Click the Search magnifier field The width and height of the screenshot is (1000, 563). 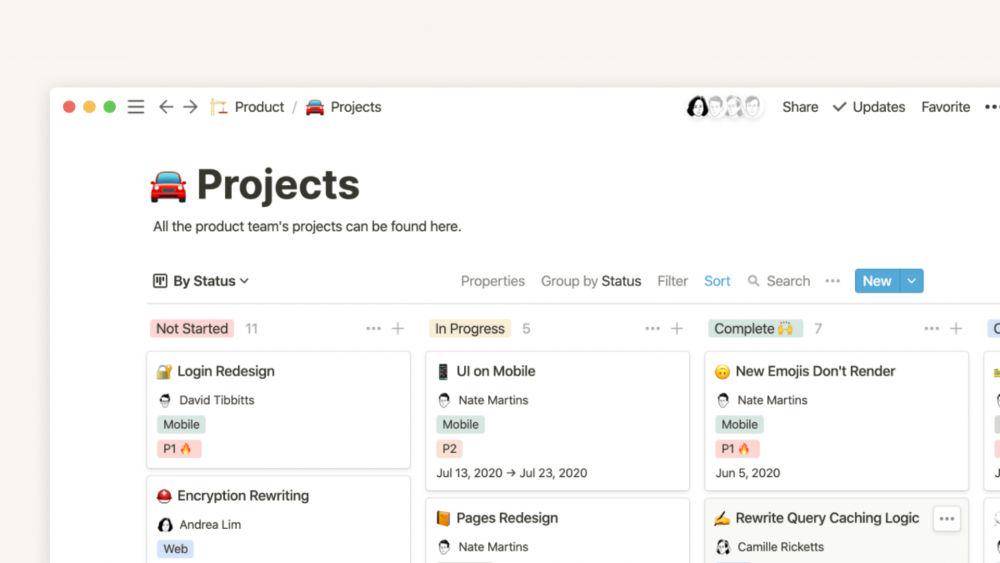coord(779,281)
